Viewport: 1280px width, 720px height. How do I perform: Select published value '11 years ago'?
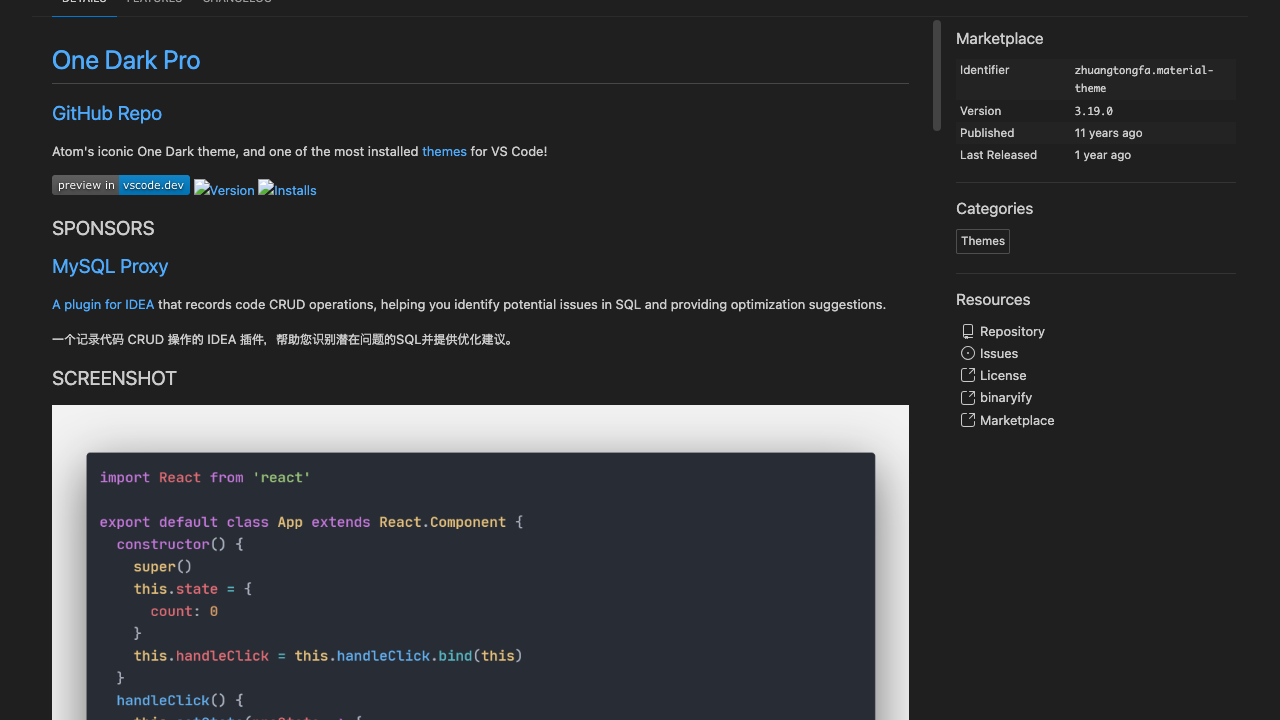coord(1108,133)
